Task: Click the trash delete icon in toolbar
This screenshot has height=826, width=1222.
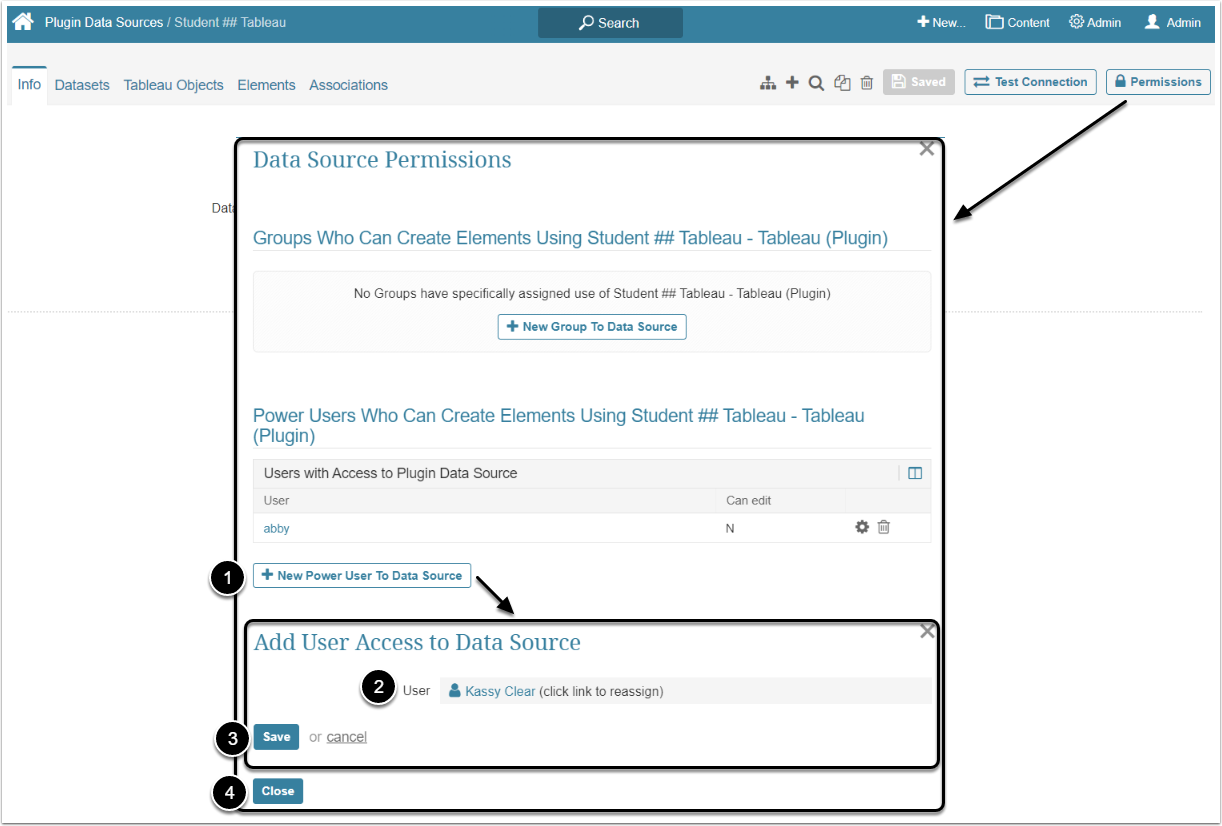Action: [x=867, y=83]
